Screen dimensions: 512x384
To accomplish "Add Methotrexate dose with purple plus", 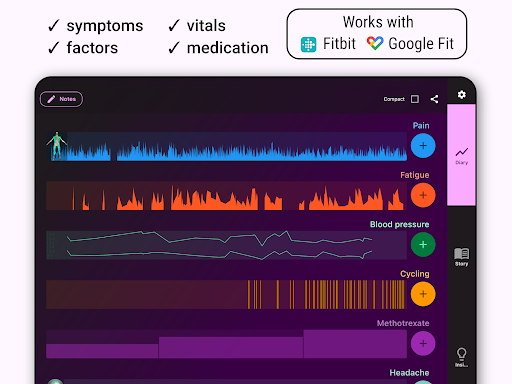I will [423, 343].
